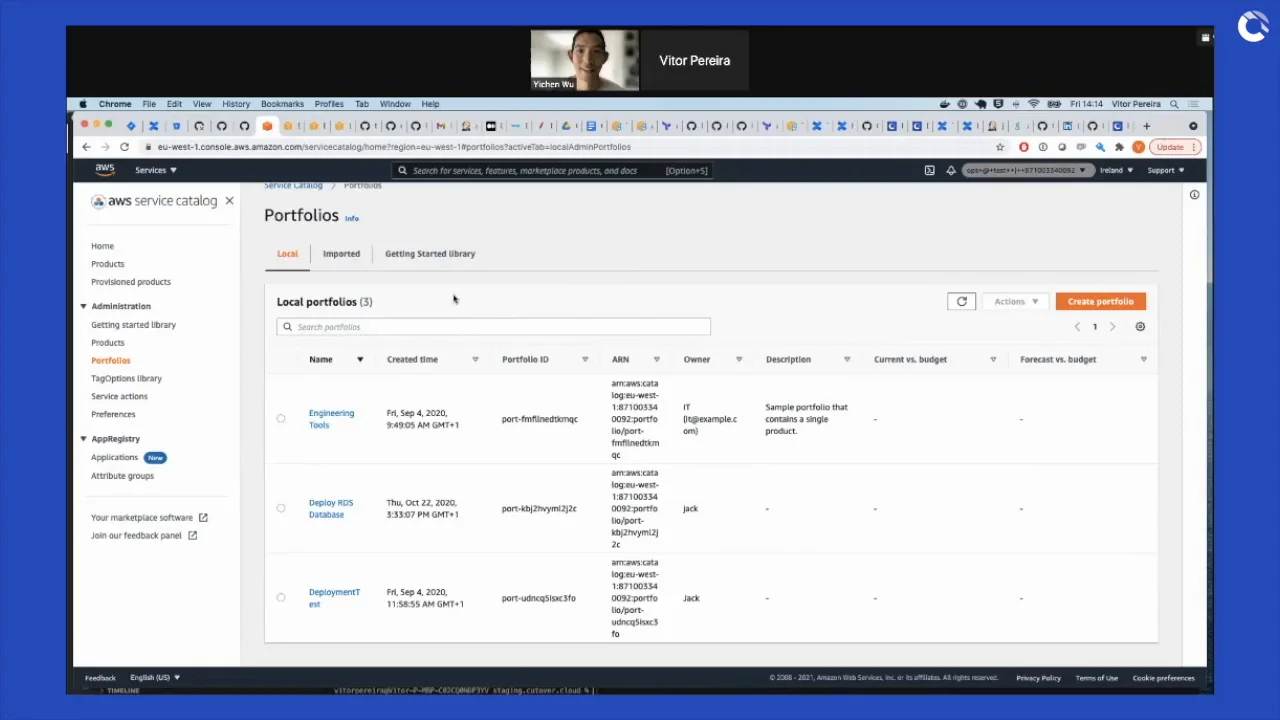Screen dimensions: 1280x720
Task: Open the Ireland region selector
Action: [x=1116, y=170]
